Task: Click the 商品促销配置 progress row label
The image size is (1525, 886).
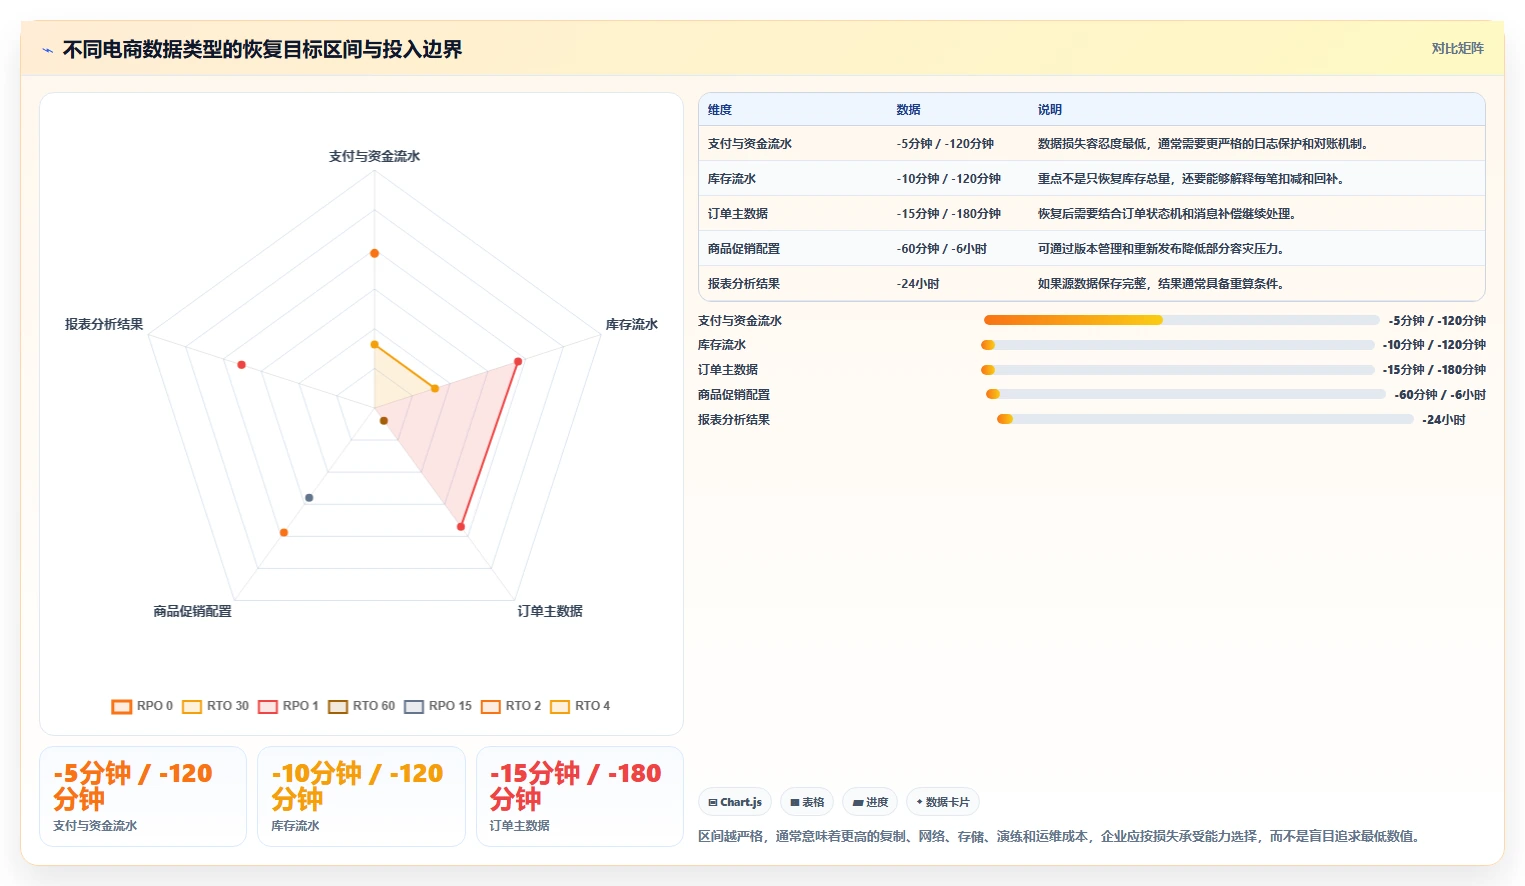Action: [734, 395]
